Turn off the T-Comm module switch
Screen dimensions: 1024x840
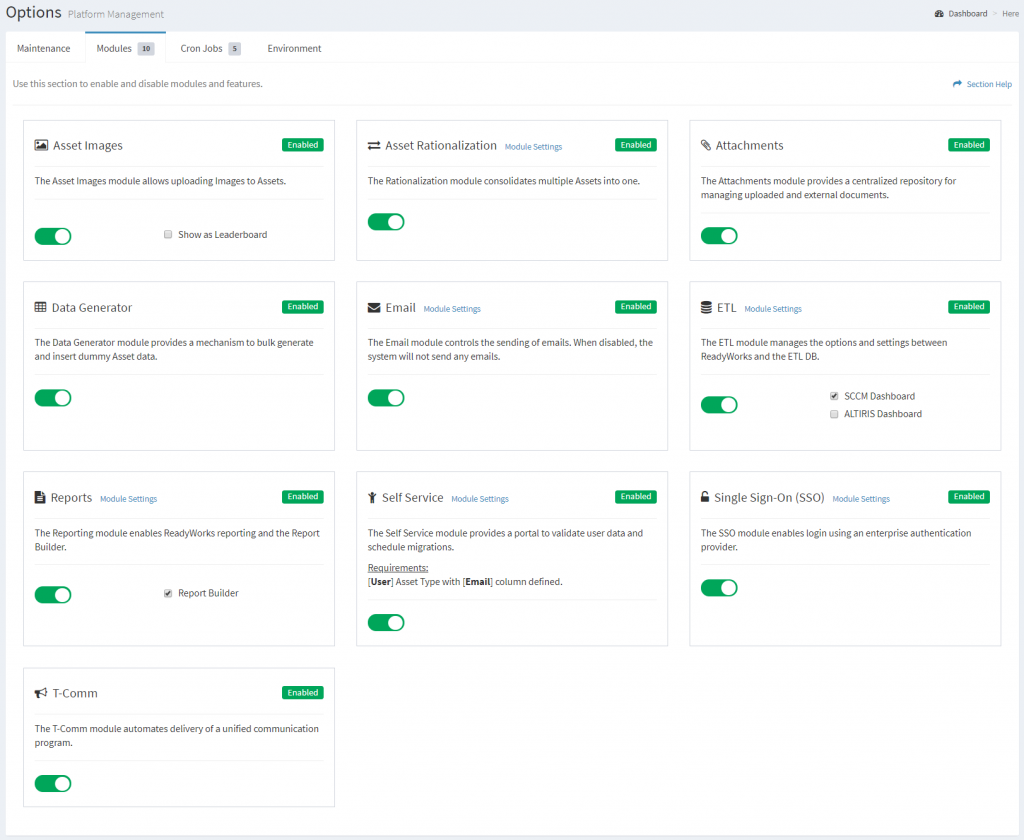click(x=53, y=783)
